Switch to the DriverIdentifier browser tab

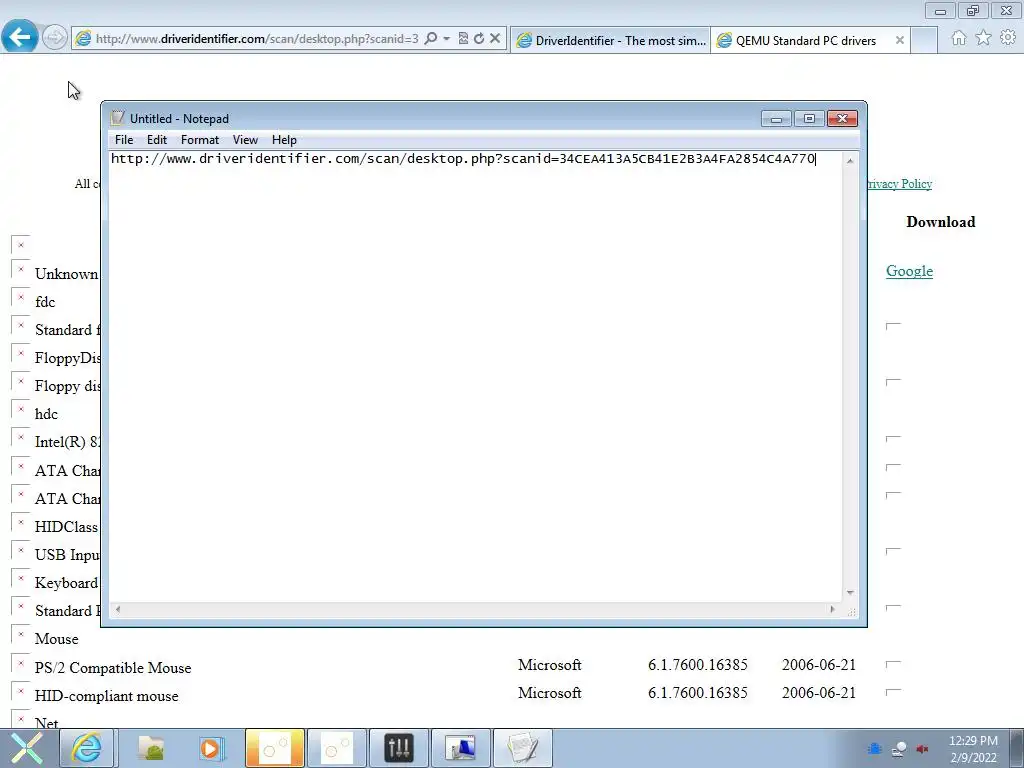click(x=610, y=40)
